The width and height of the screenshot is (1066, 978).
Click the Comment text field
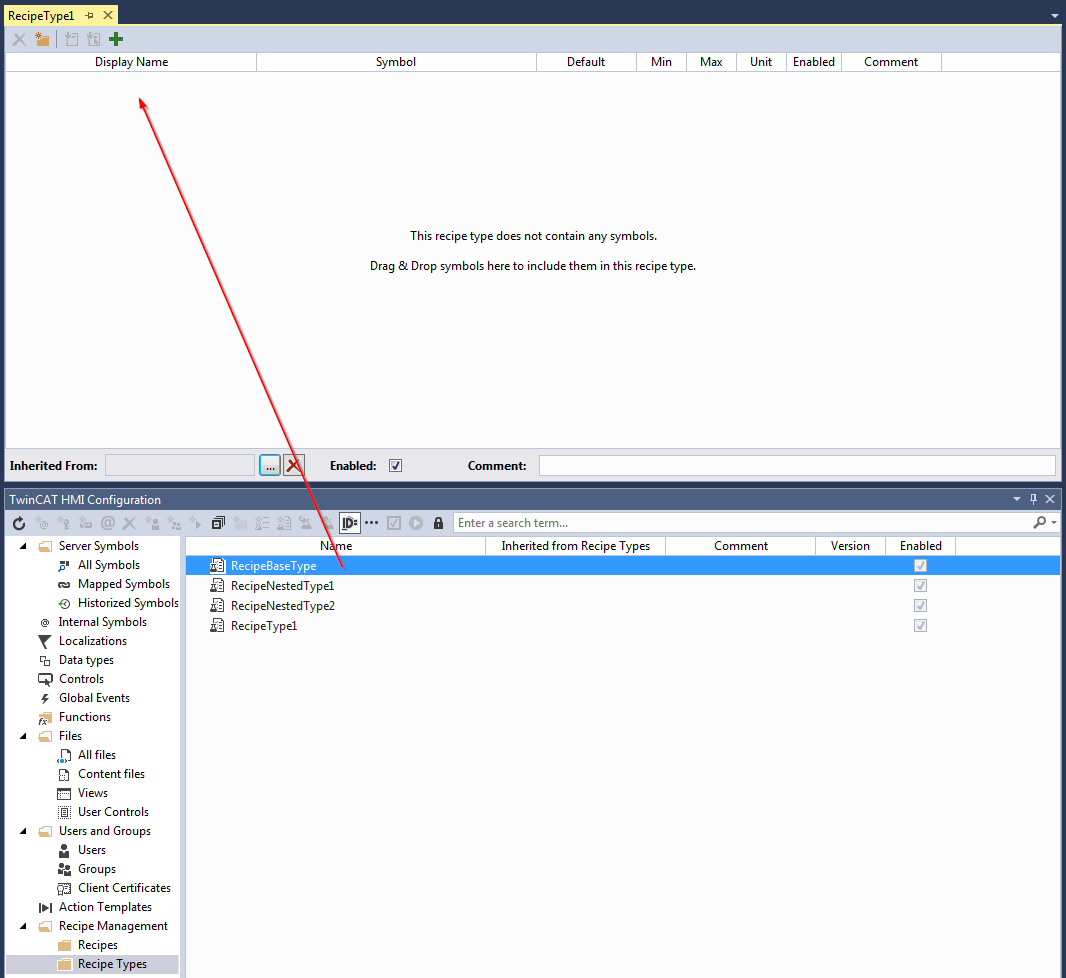pyautogui.click(x=797, y=466)
